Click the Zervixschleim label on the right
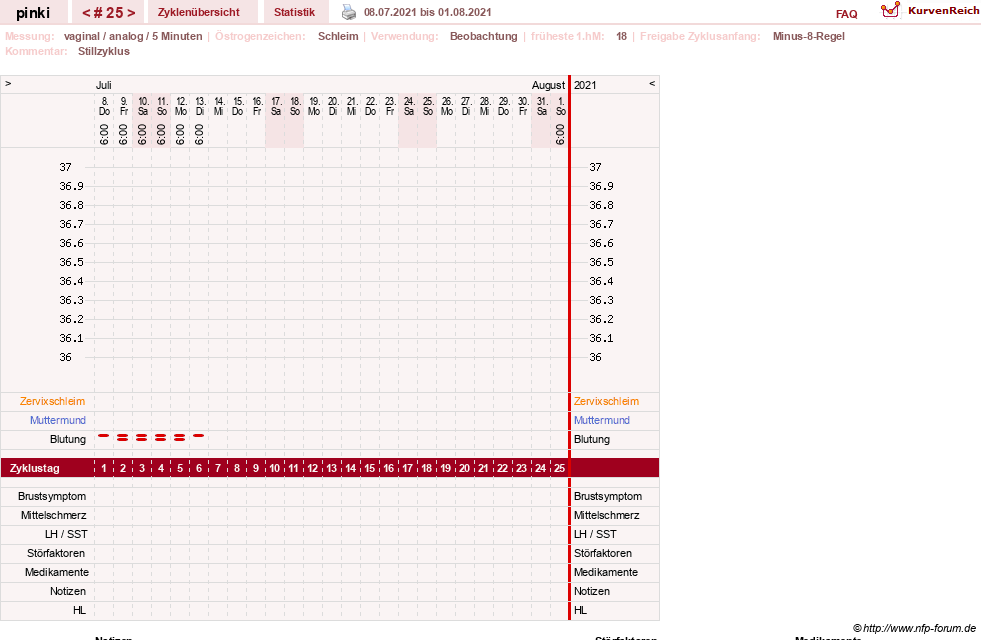The height and width of the screenshot is (640, 981). [606, 401]
